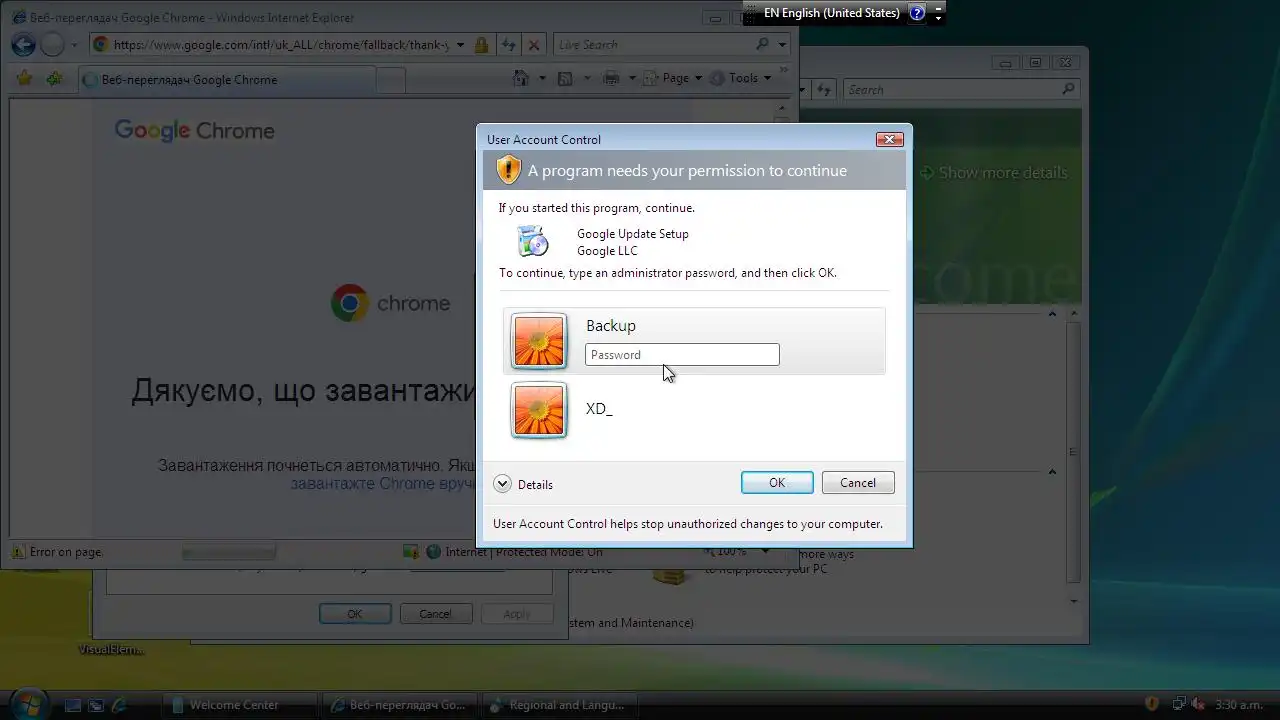Expand Details in the UAC dialog

[523, 484]
